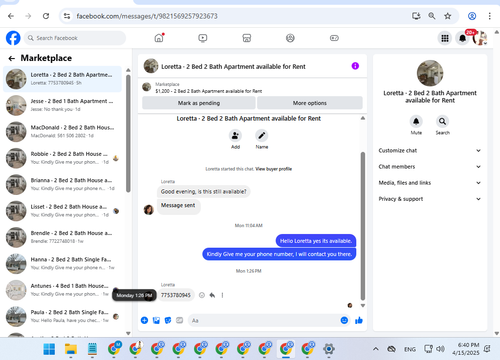Choose a GIF icon
The width and height of the screenshot is (500, 360).
coord(180,320)
